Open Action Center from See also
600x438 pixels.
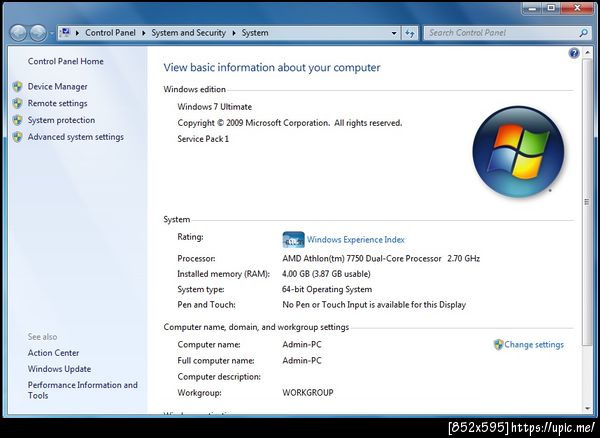53,353
